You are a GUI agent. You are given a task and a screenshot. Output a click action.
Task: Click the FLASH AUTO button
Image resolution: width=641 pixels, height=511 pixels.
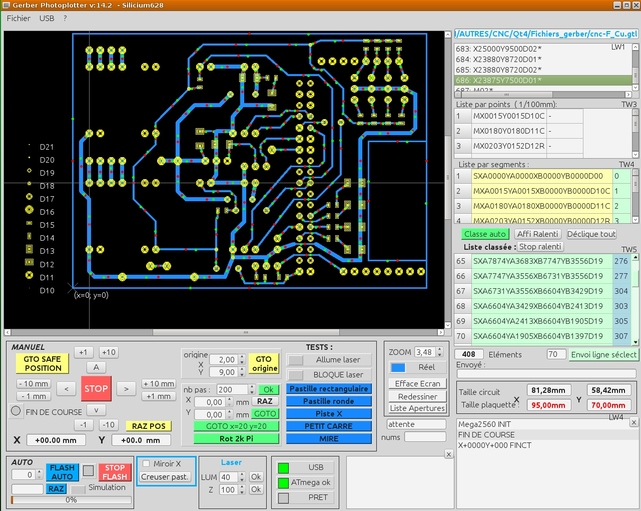click(62, 470)
